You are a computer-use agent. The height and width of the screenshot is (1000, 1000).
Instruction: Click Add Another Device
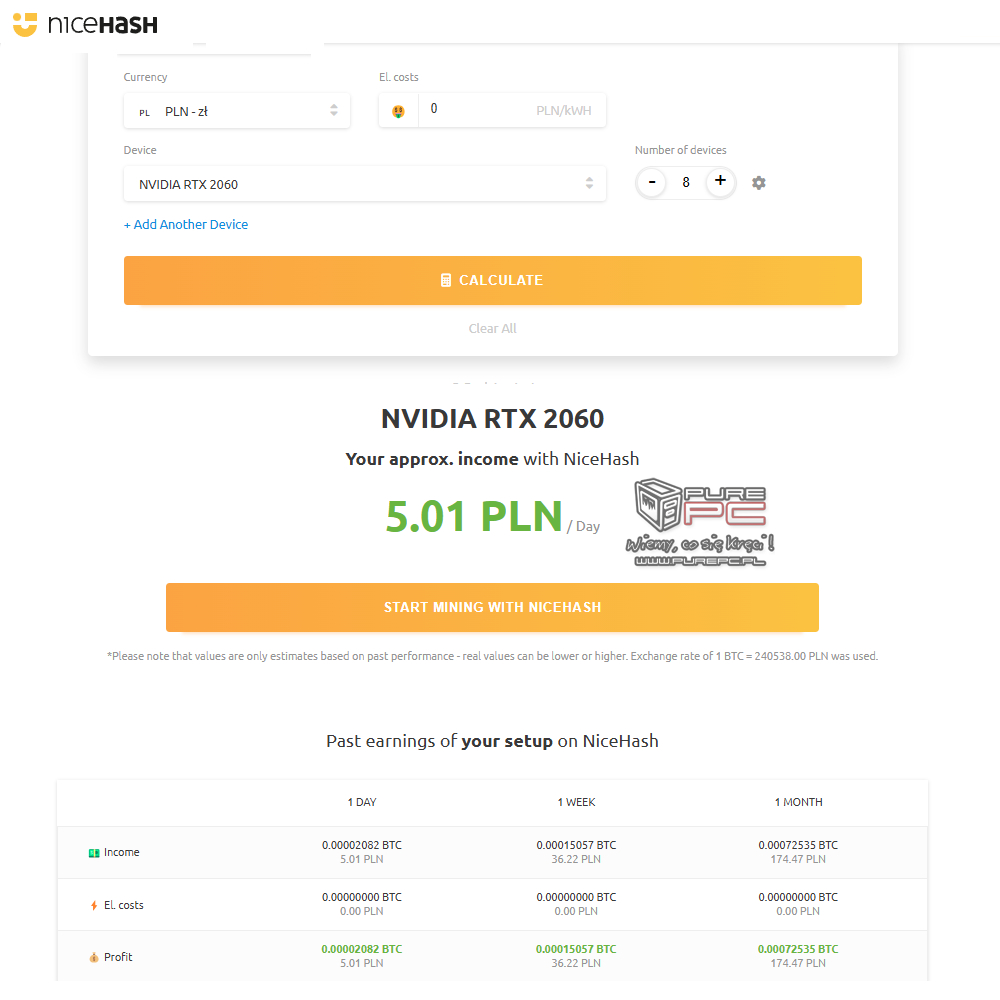pos(186,224)
